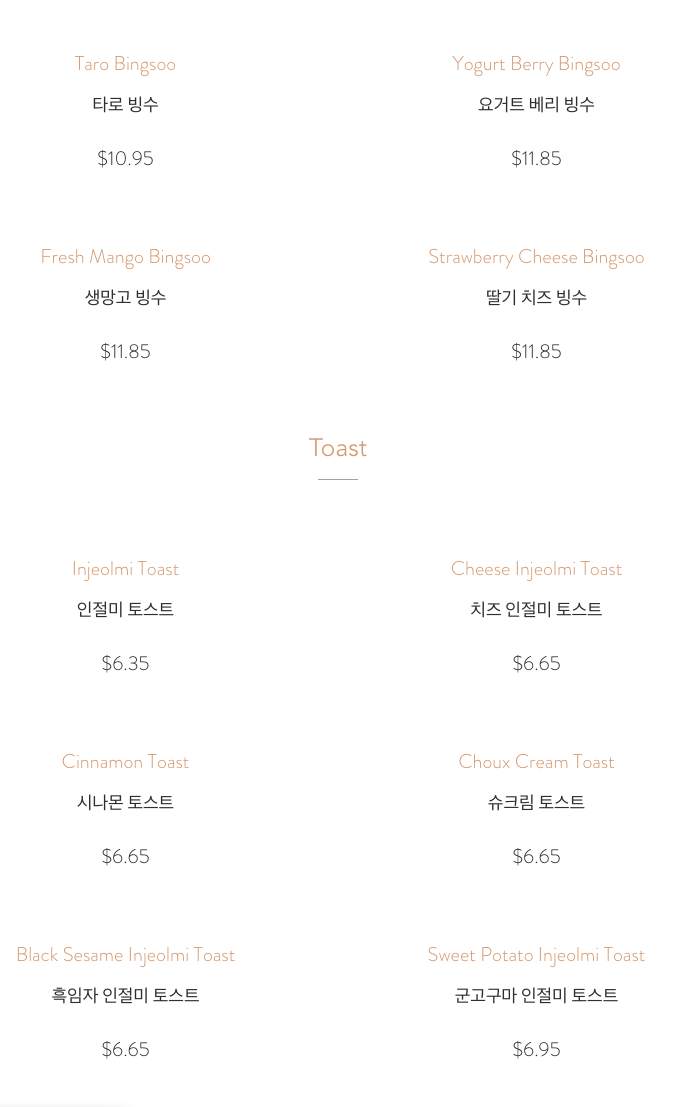Click the $6.95 Sweet Potato toast price
700x1107 pixels.
pyautogui.click(x=536, y=1049)
